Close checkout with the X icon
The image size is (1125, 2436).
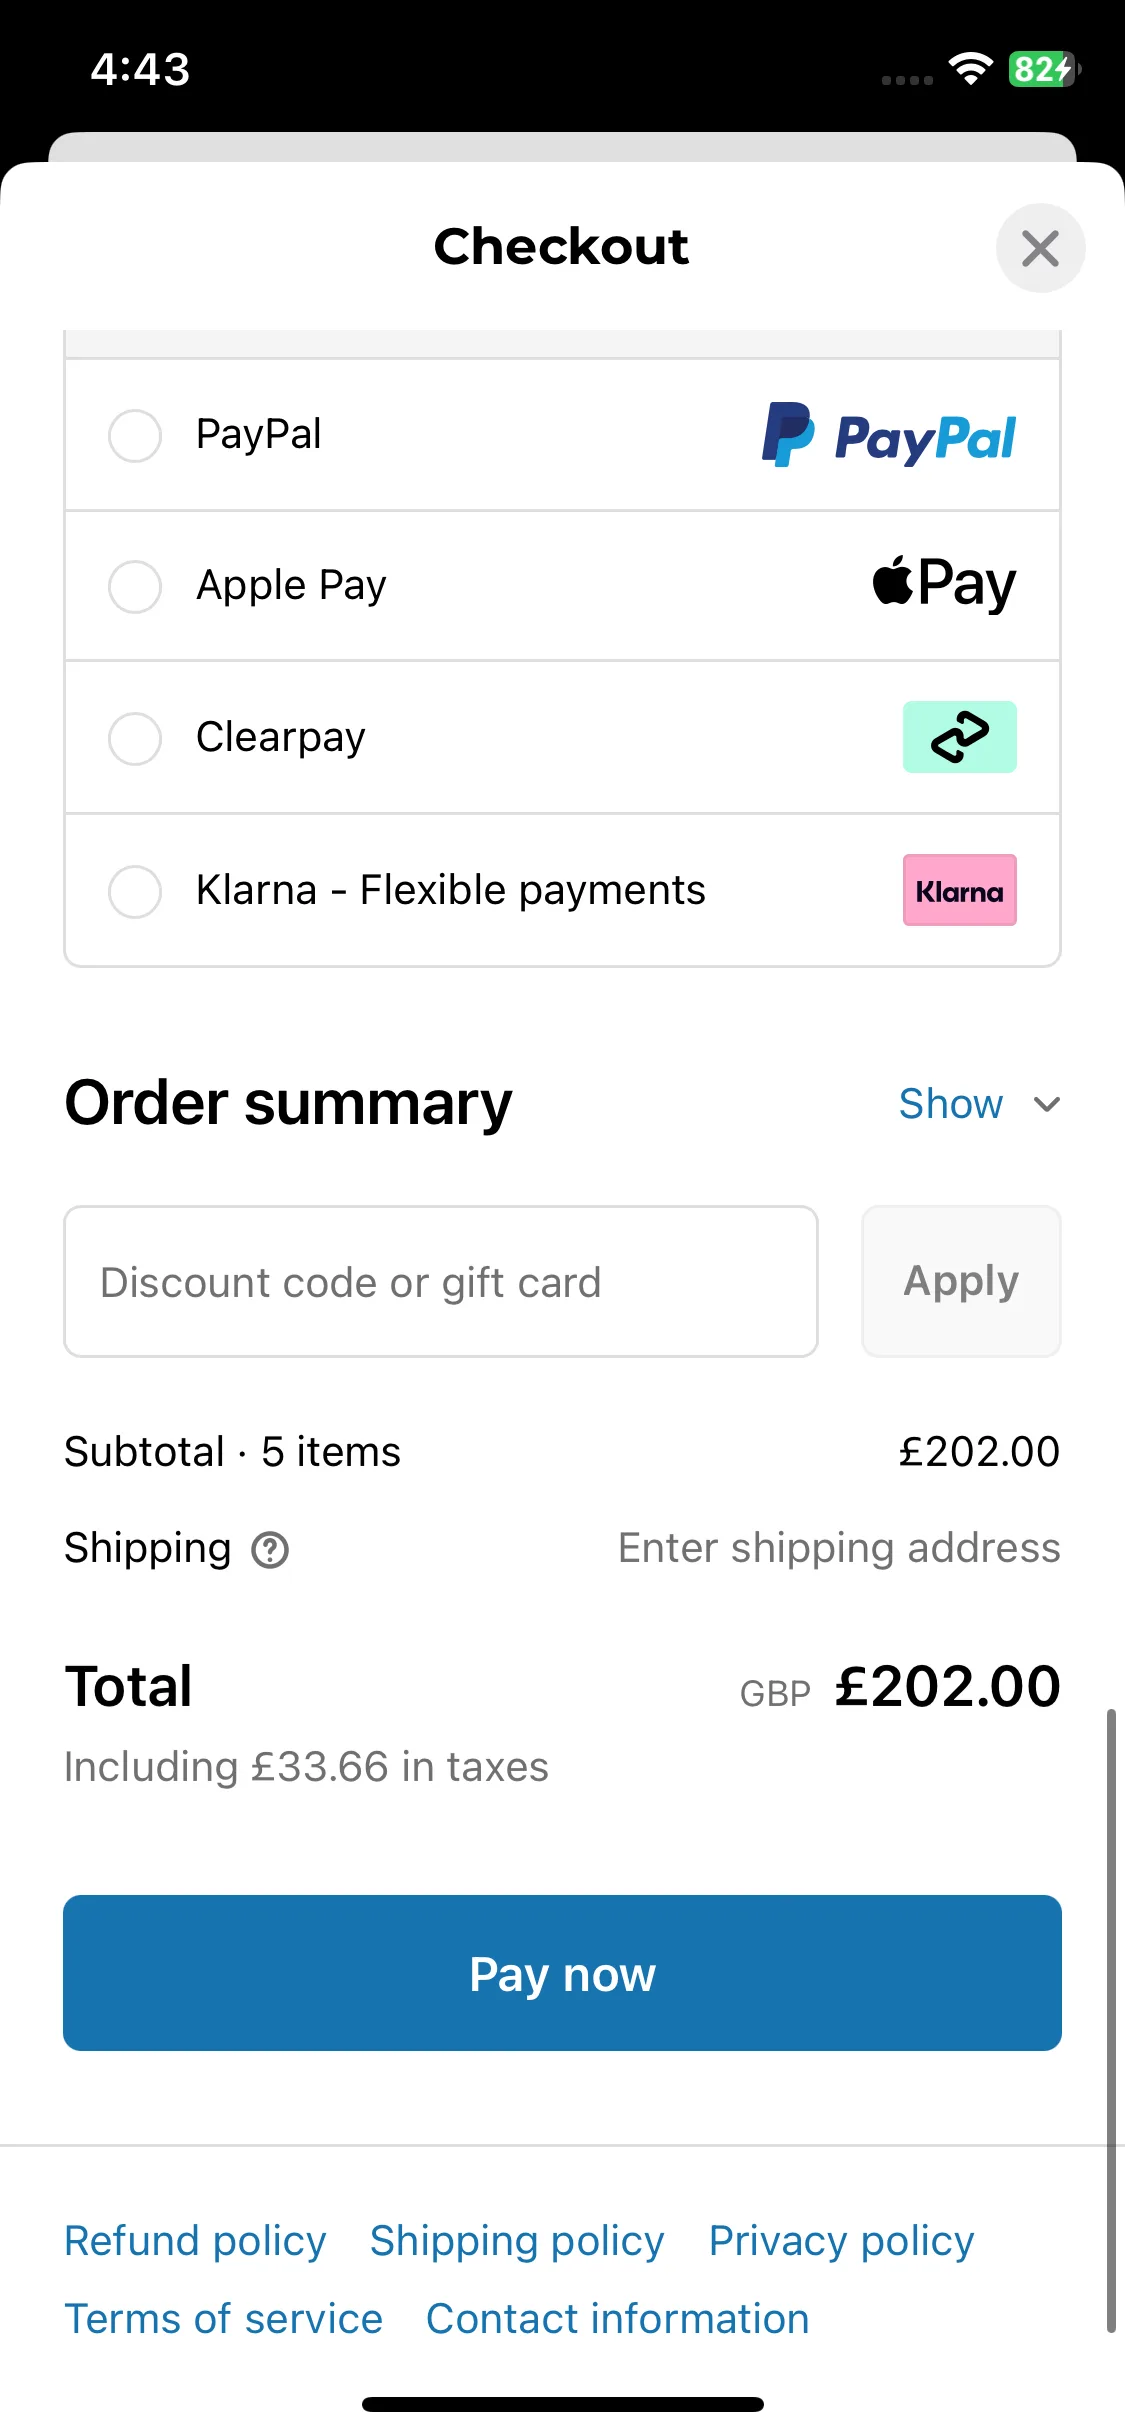pos(1041,248)
